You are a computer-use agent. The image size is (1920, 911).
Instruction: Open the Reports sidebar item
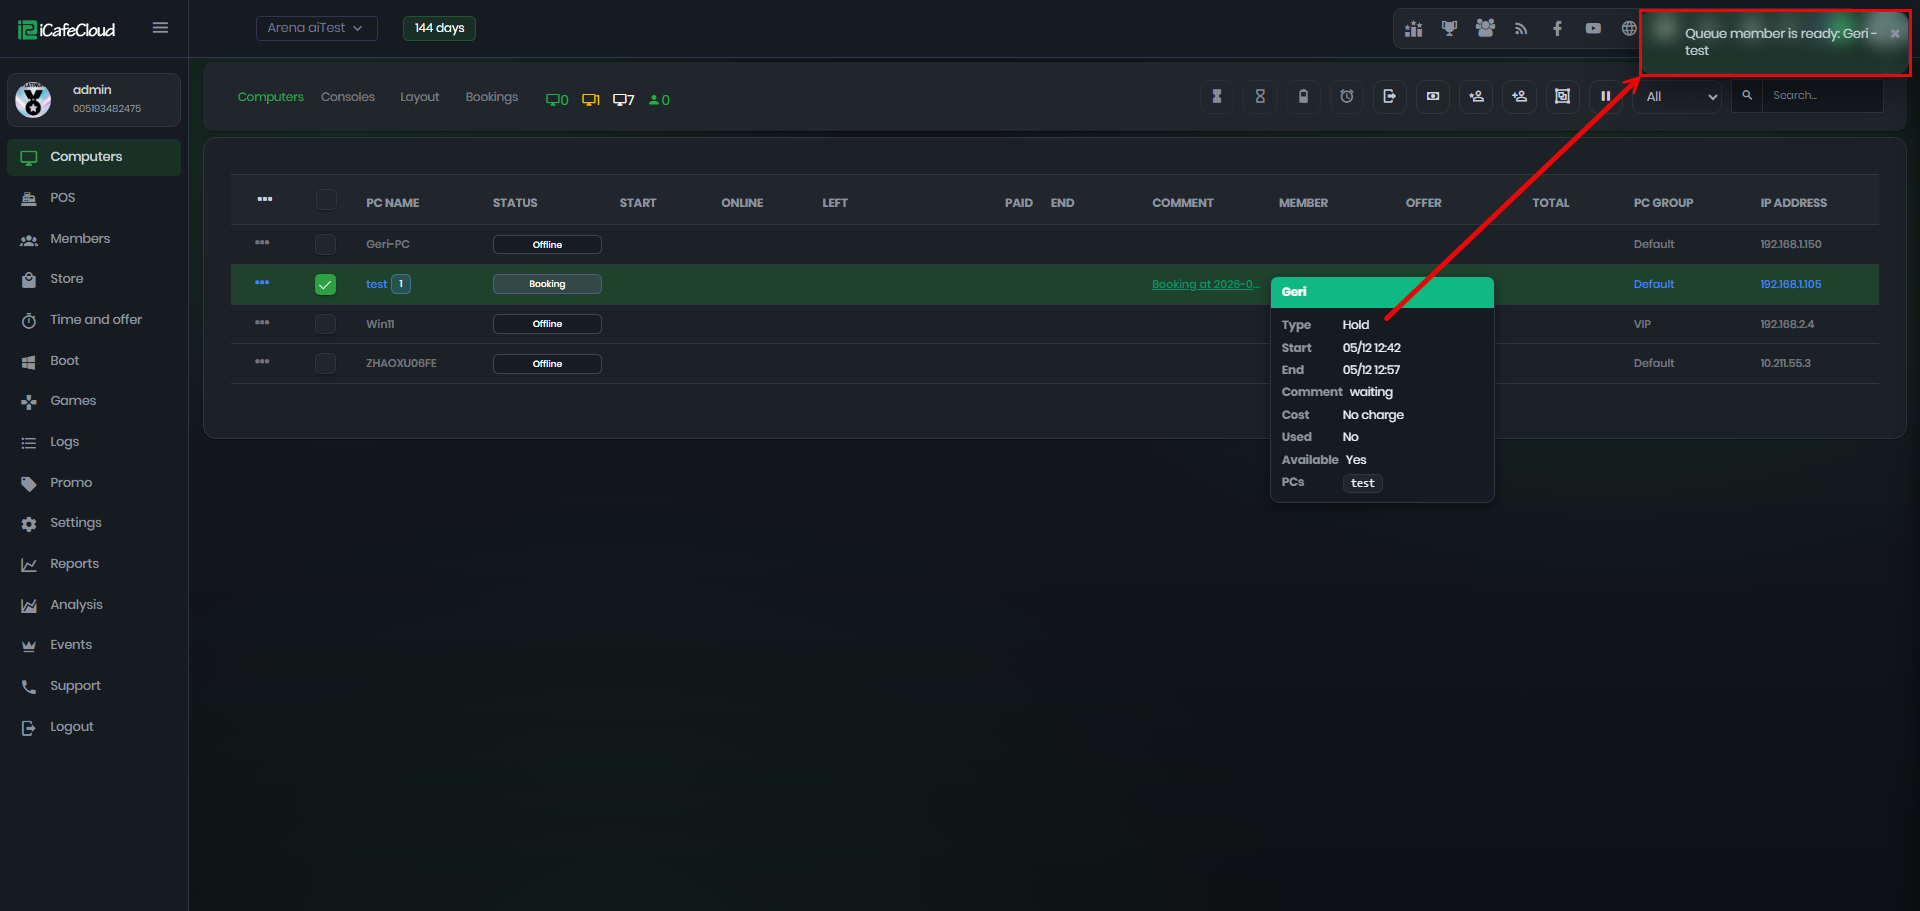pyautogui.click(x=94, y=564)
